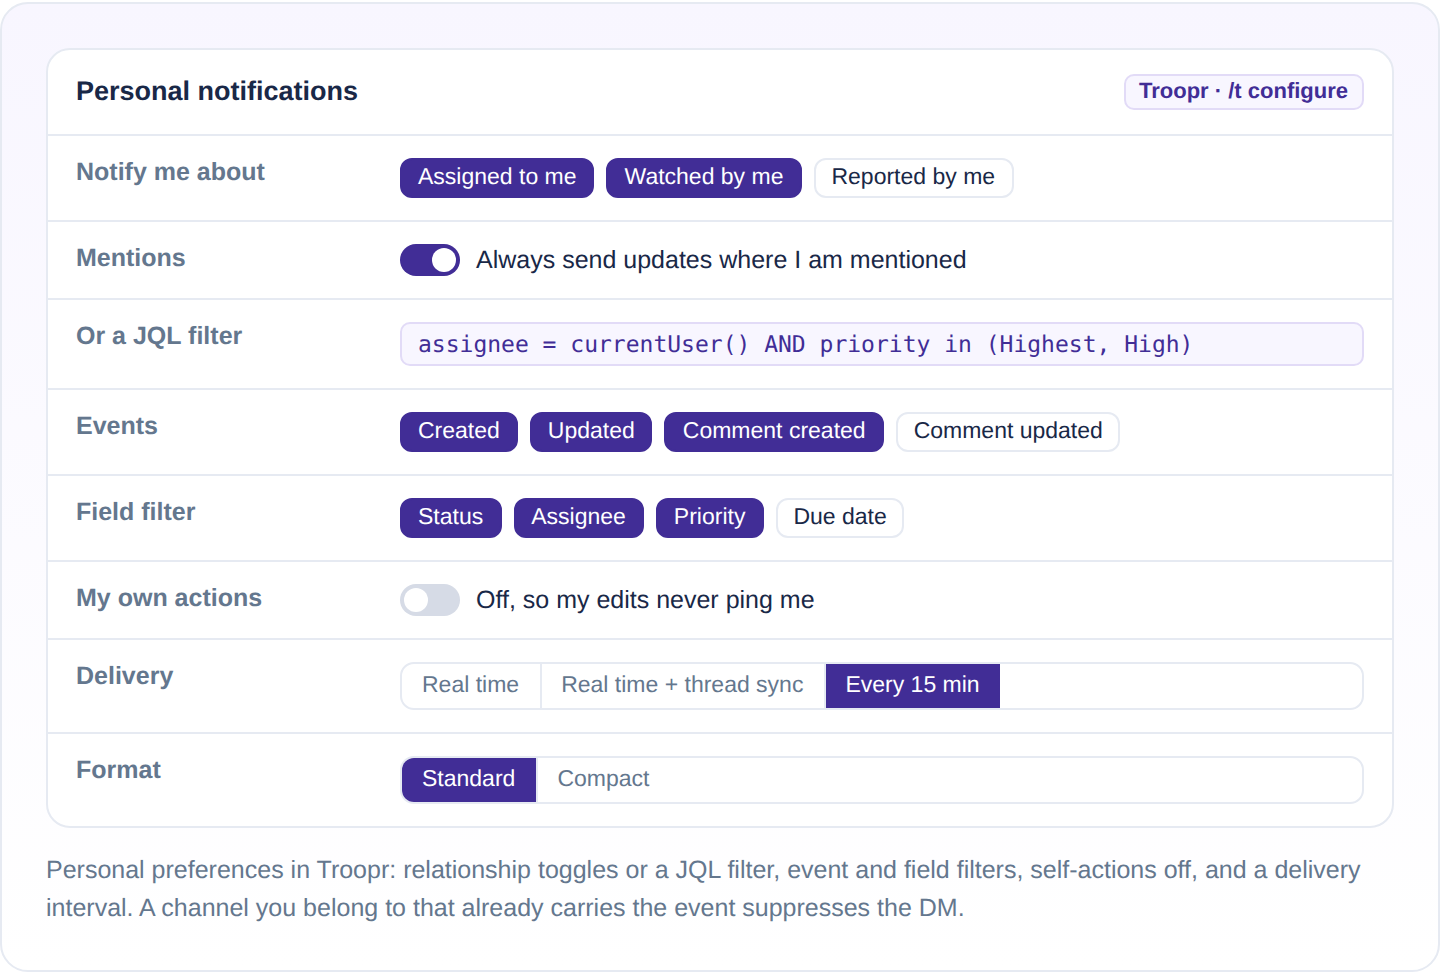
Task: Click the Delivery row label
Action: 125,676
